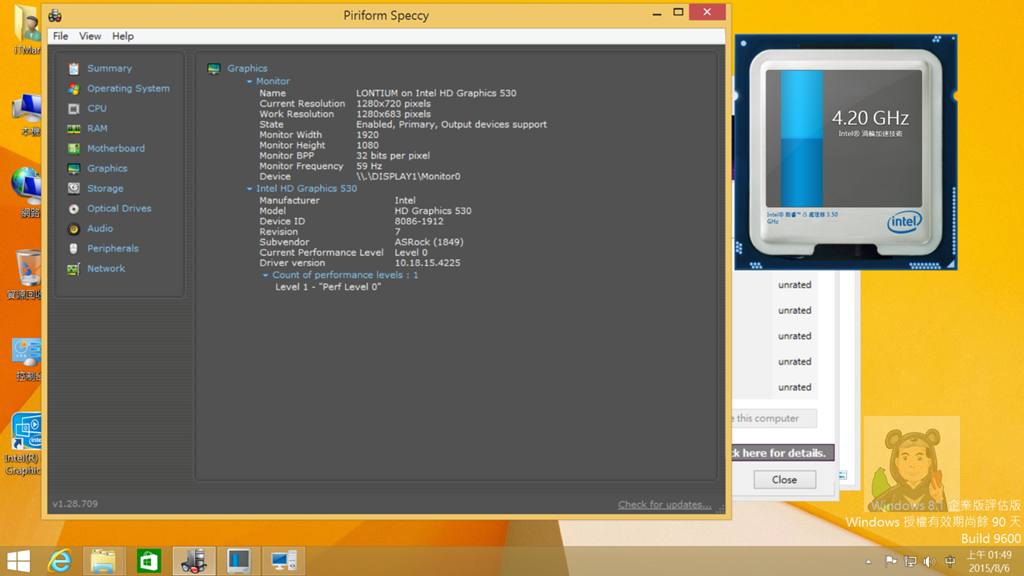Open the File menu

[61, 36]
